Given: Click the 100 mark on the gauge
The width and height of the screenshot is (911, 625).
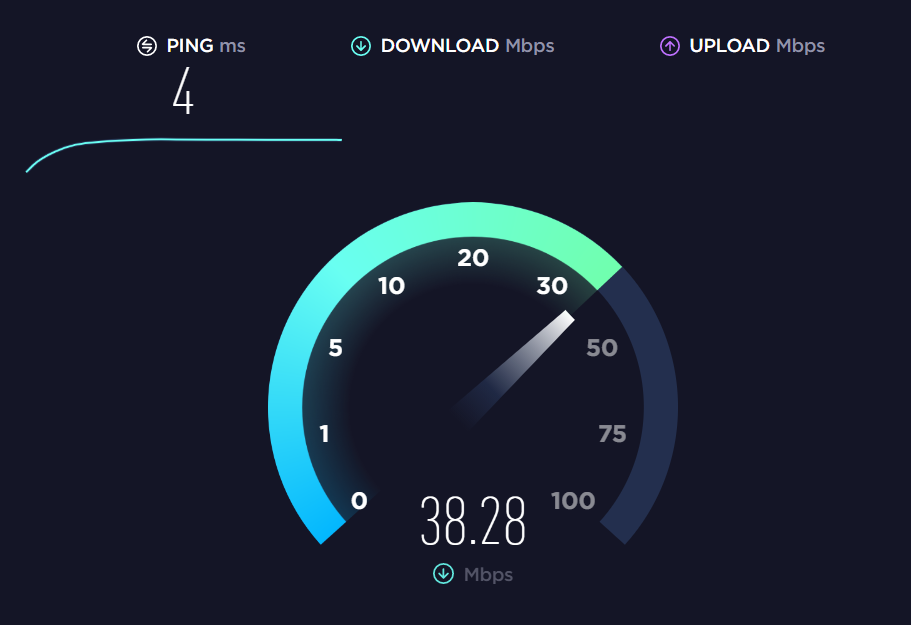Looking at the screenshot, I should coord(573,501).
